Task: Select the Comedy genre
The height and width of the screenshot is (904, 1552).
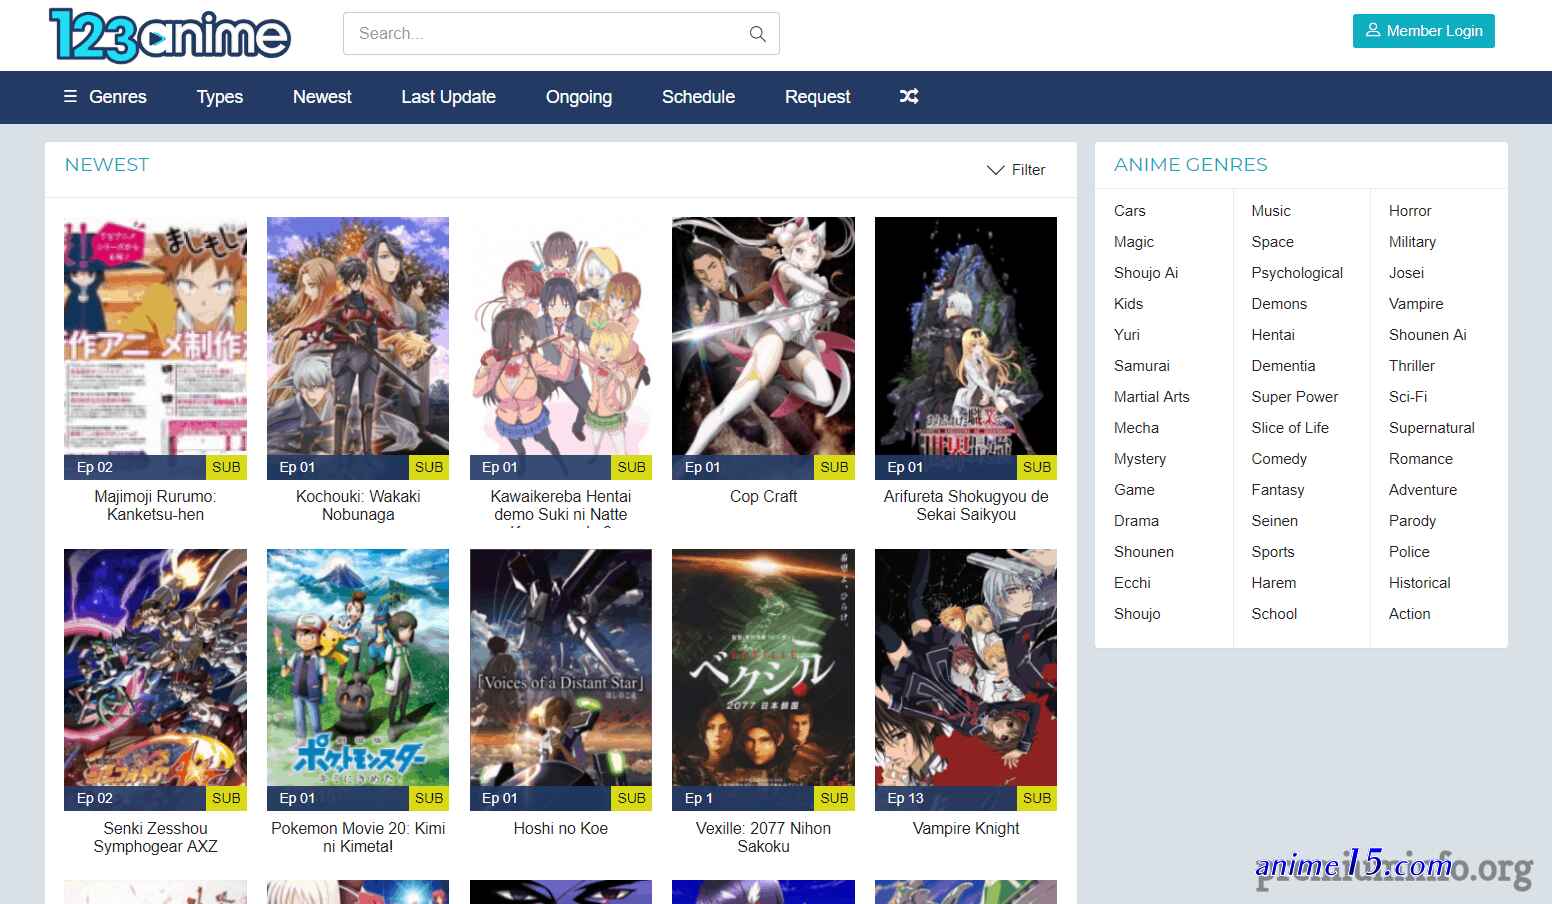Action: 1279,459
